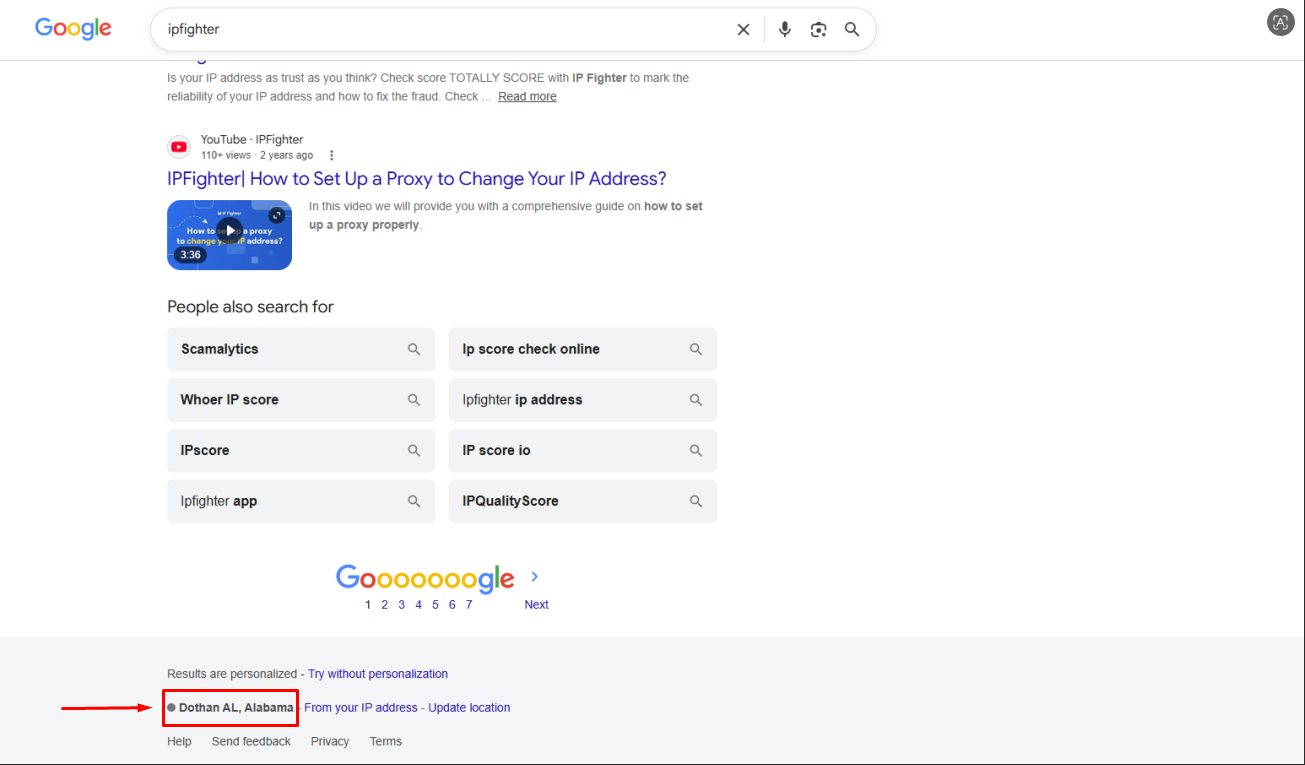Select IPQualityScore suggestion
Viewport: 1305px width, 765px height.
pyautogui.click(x=583, y=501)
